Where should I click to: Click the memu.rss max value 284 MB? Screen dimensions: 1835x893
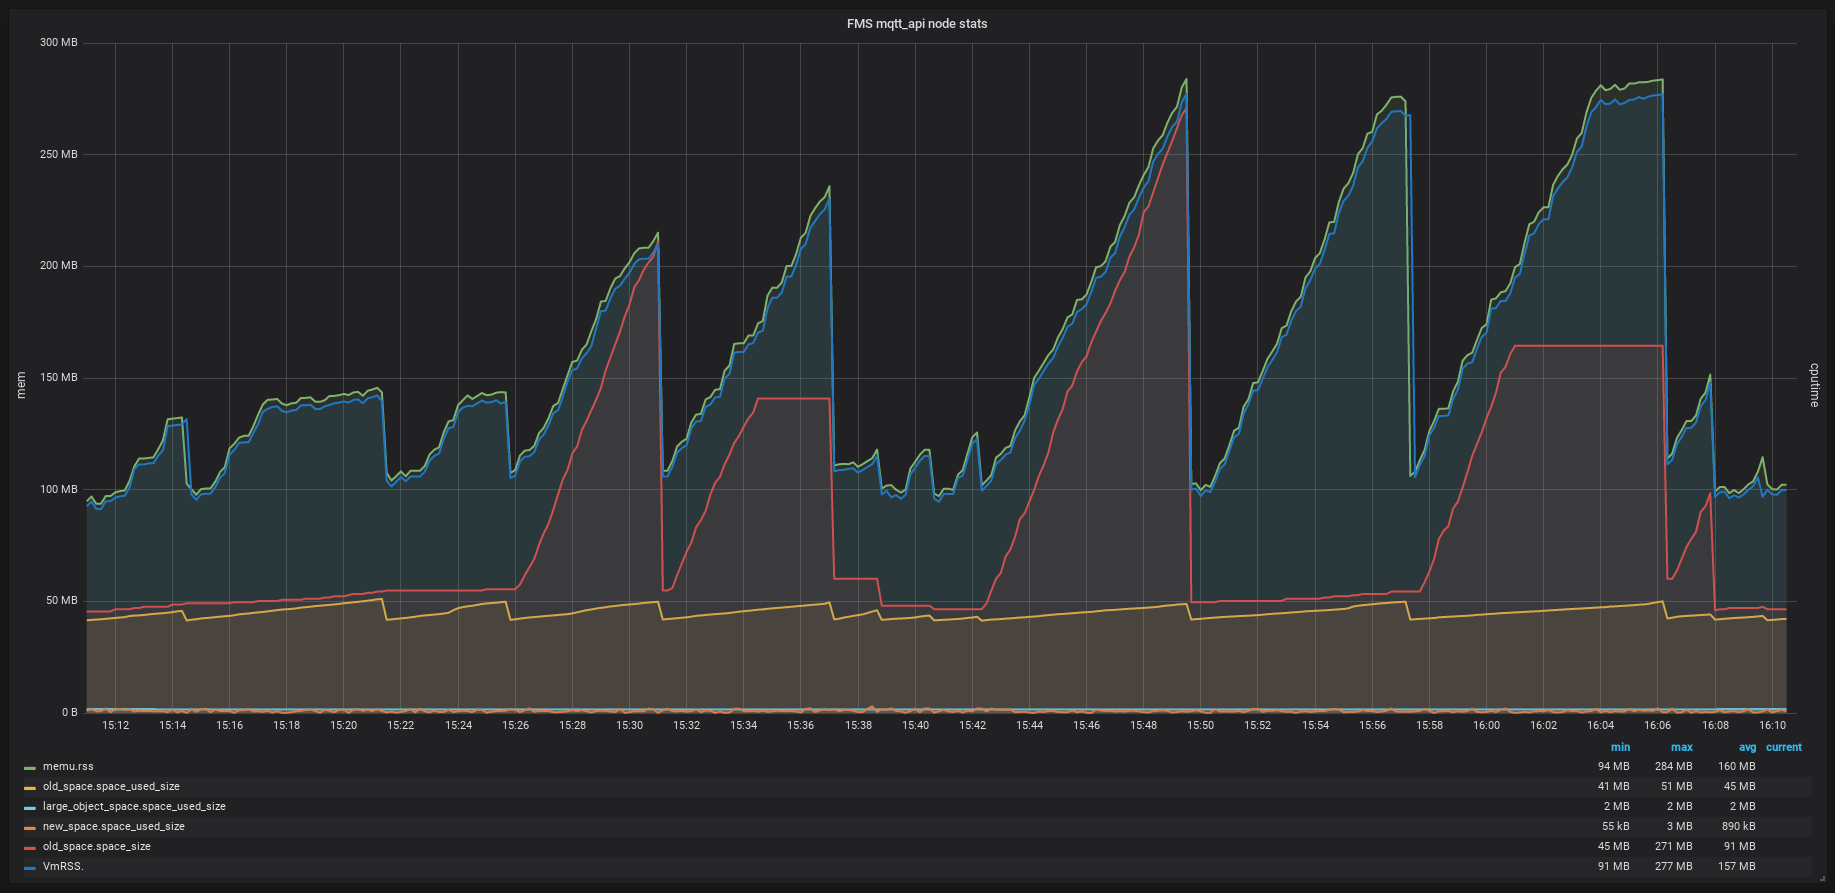[1674, 767]
